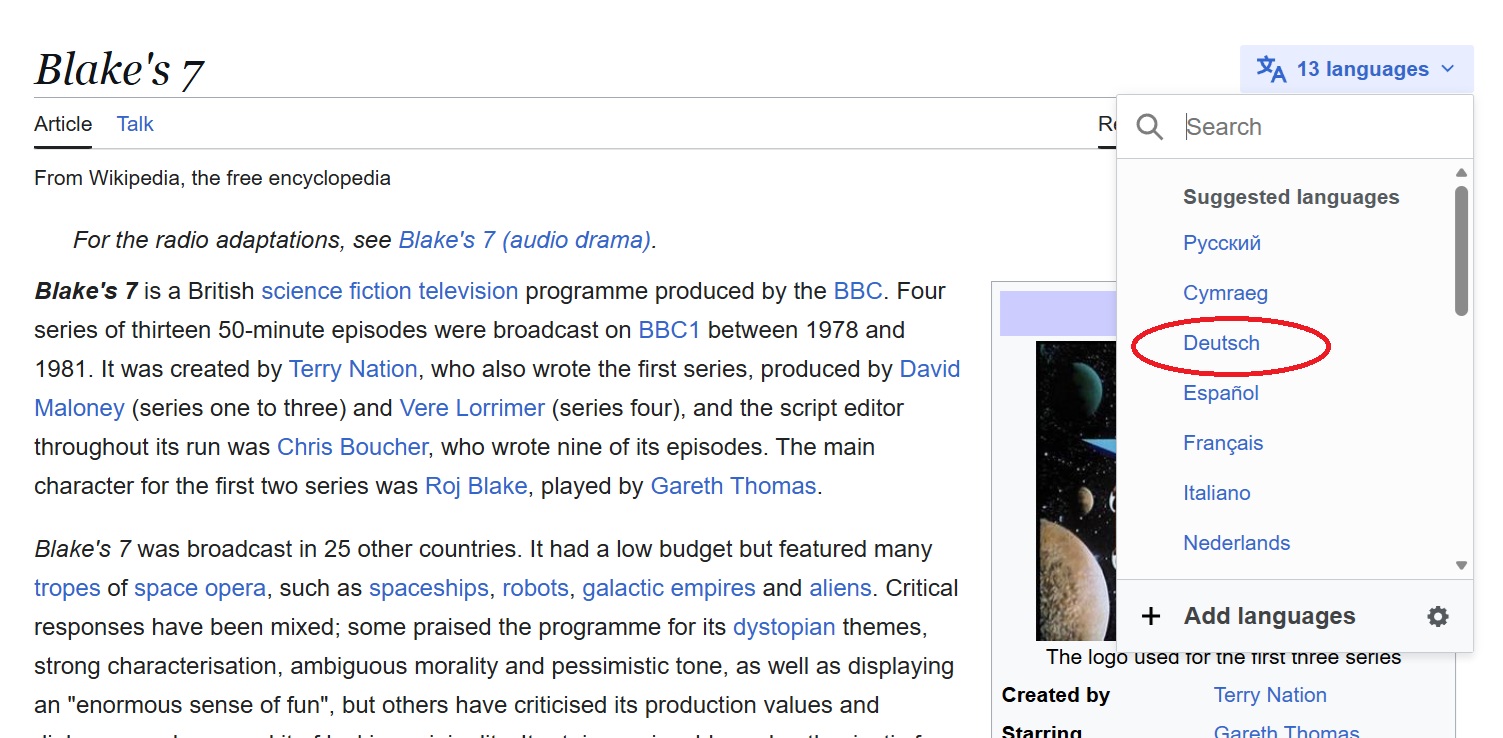Click the language list scrollbar thumb
Screen dimensions: 1503x738
(1461, 250)
